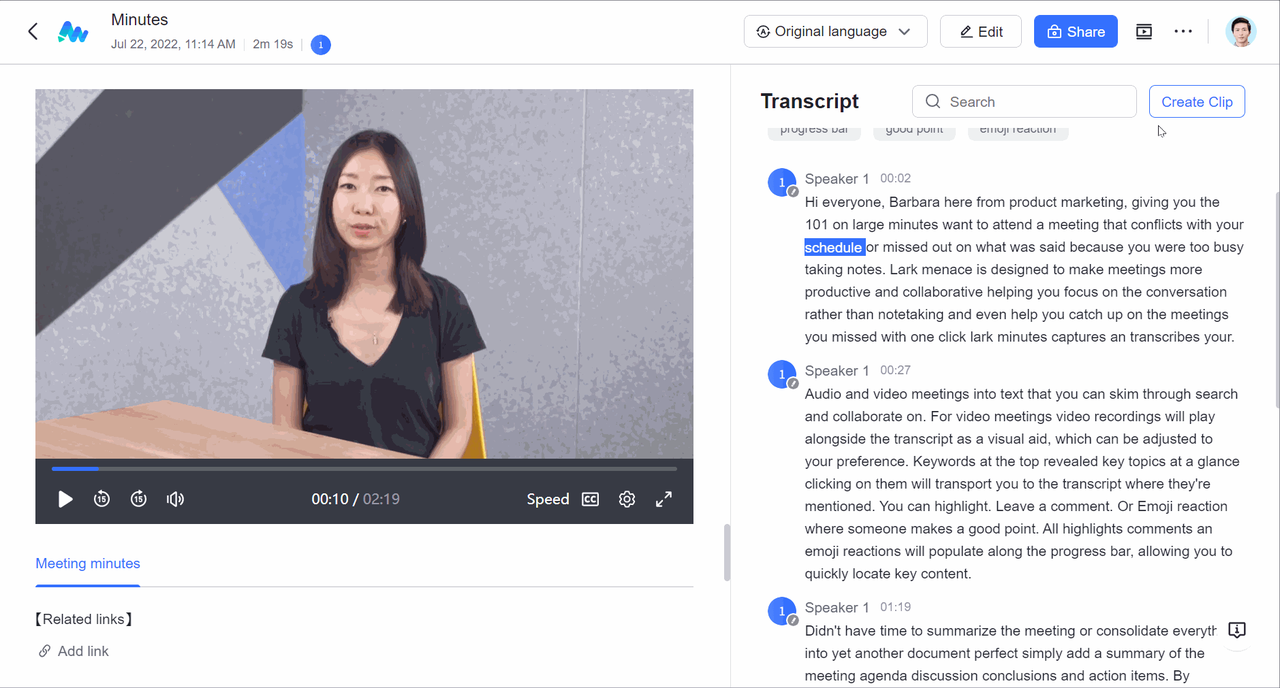Image resolution: width=1280 pixels, height=688 pixels.
Task: Click the forward 15 seconds icon
Action: tap(138, 499)
